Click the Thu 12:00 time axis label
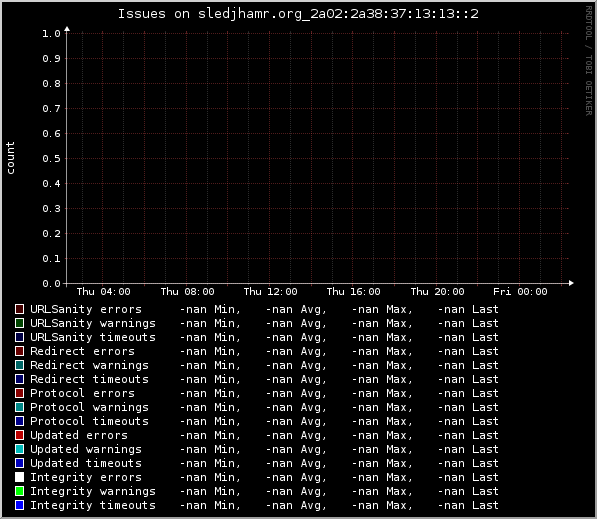 (x=270, y=292)
